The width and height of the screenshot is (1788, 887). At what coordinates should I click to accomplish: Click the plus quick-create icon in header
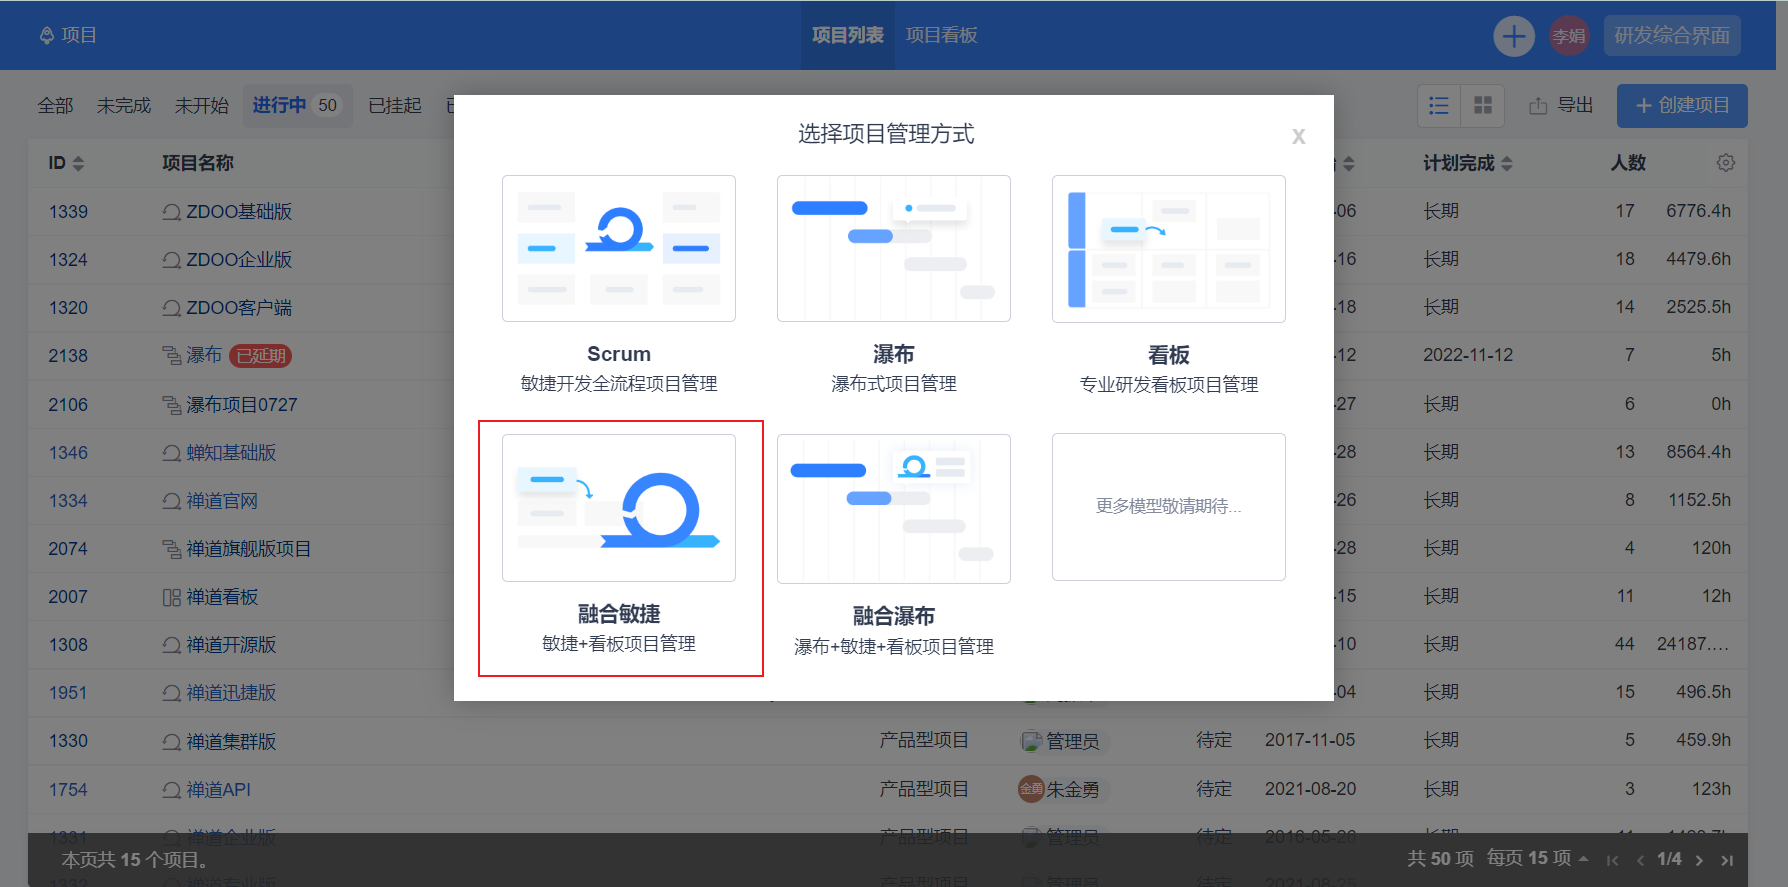1514,36
